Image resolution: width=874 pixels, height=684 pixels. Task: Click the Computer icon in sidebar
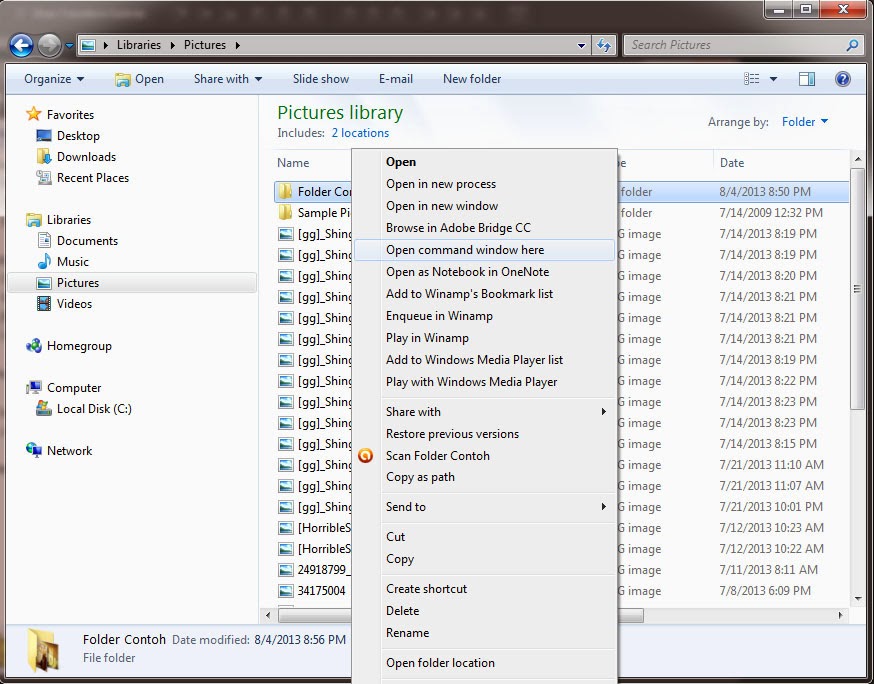pos(33,387)
